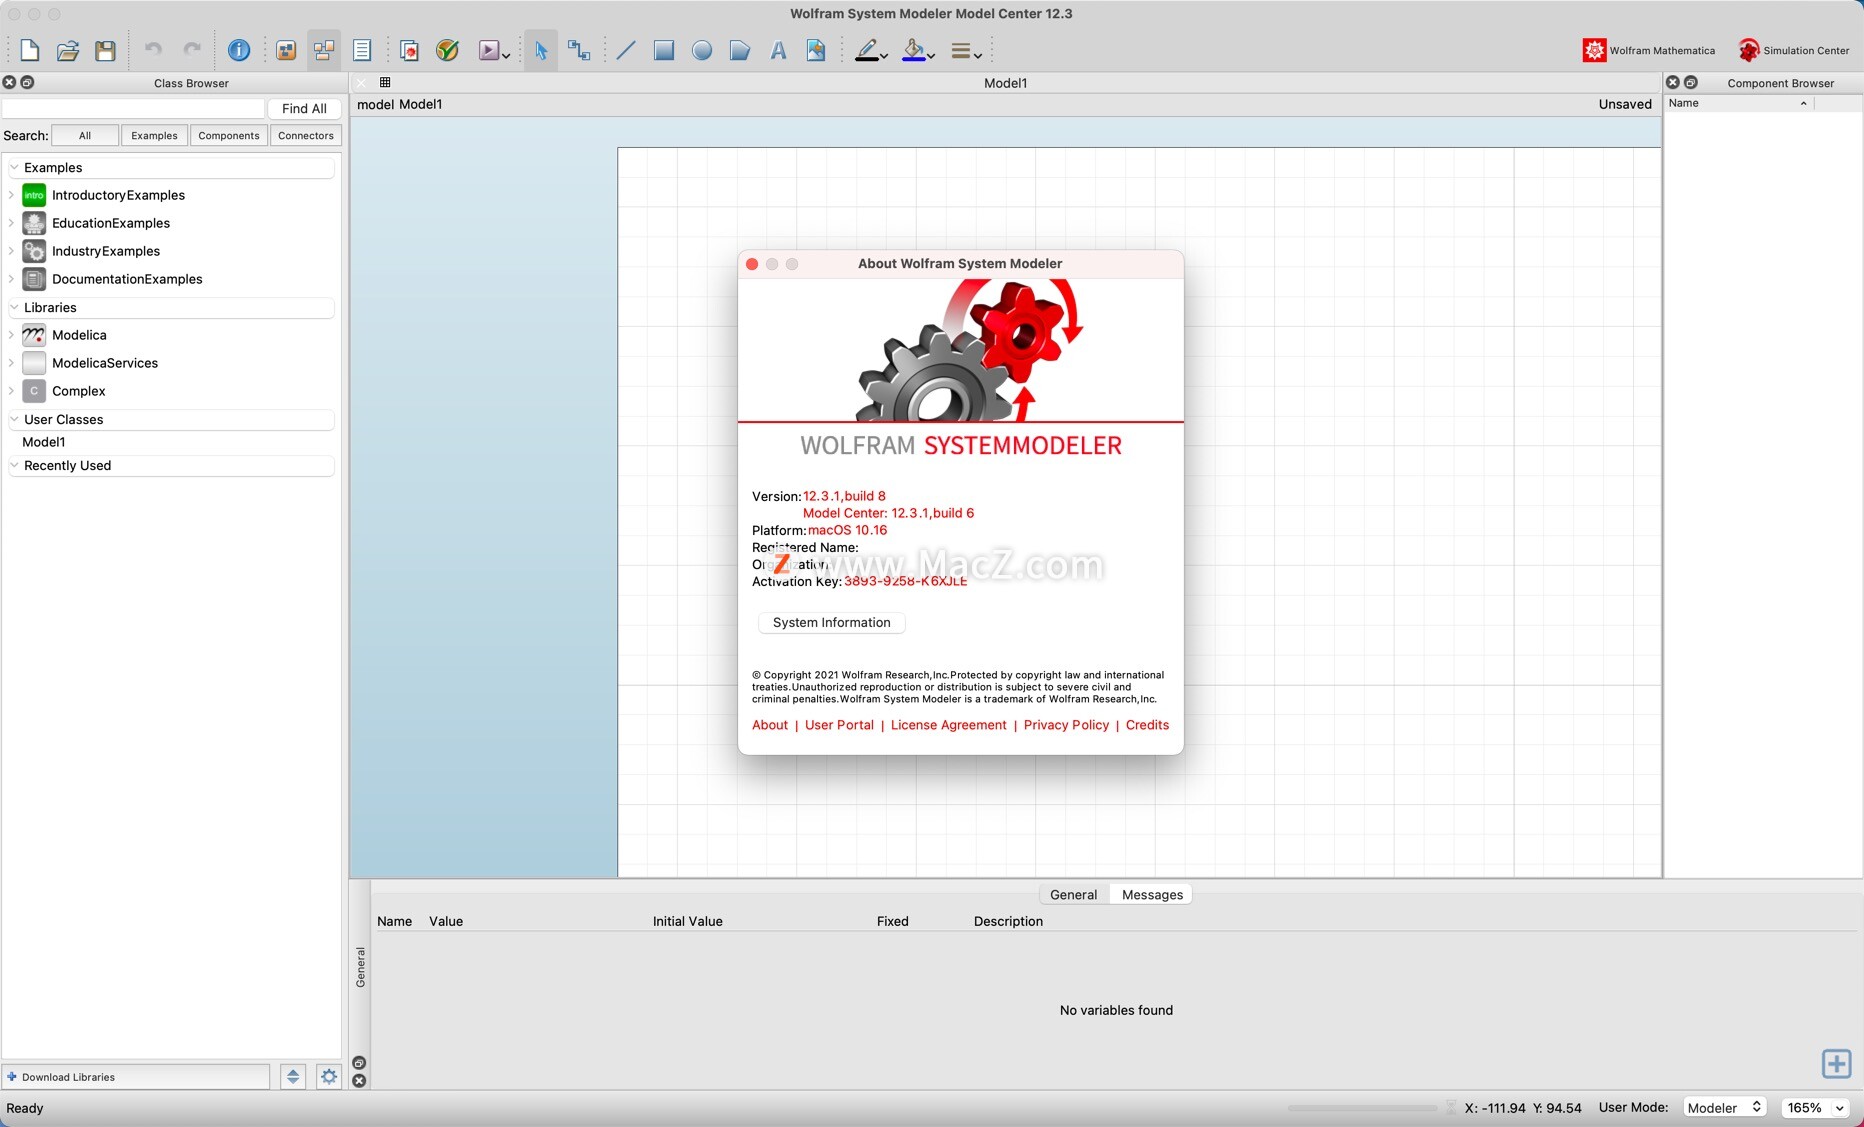1864x1127 pixels.
Task: Open the License Agreement link
Action: 949,725
